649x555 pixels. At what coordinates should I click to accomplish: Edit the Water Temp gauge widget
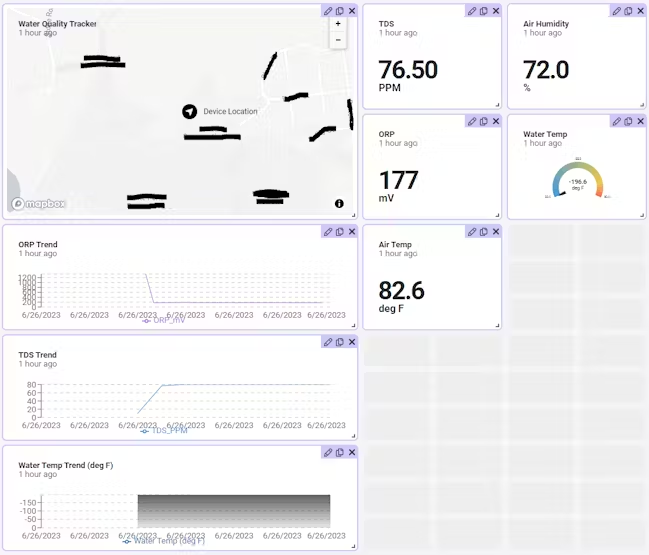(x=617, y=121)
